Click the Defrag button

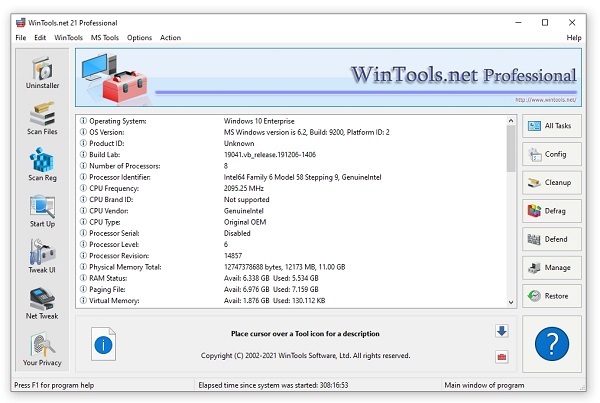pos(551,211)
